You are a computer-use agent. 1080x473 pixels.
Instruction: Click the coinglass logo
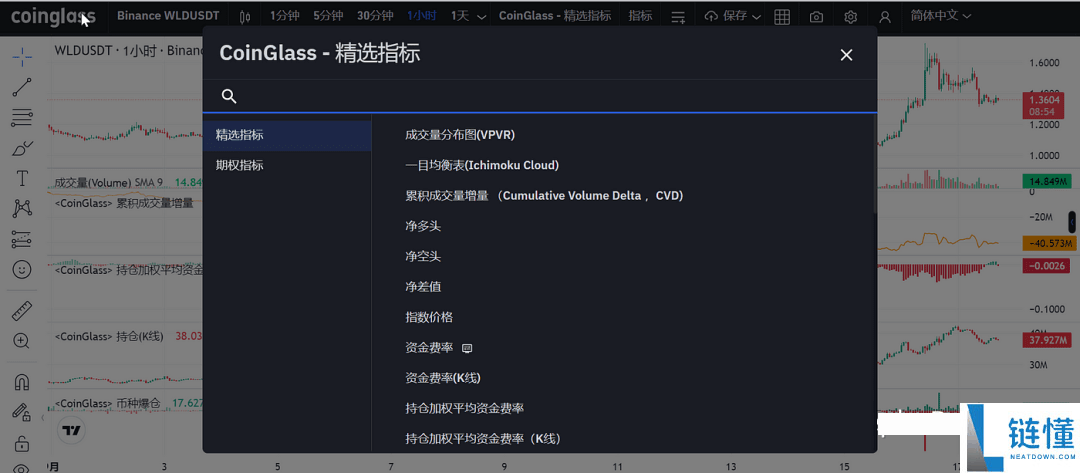point(53,17)
